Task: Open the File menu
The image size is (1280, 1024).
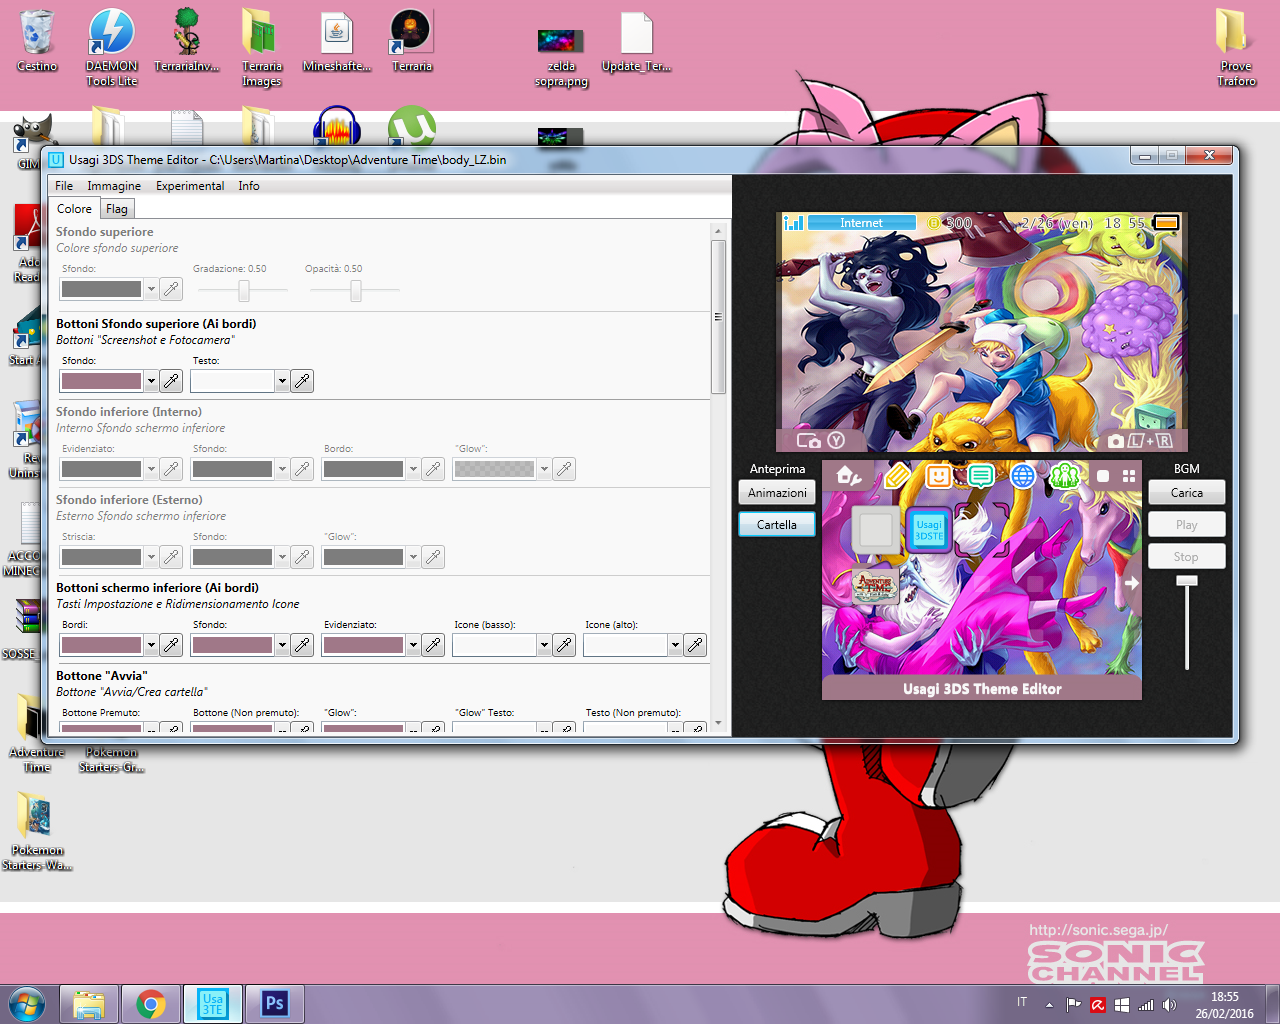Action: point(64,186)
